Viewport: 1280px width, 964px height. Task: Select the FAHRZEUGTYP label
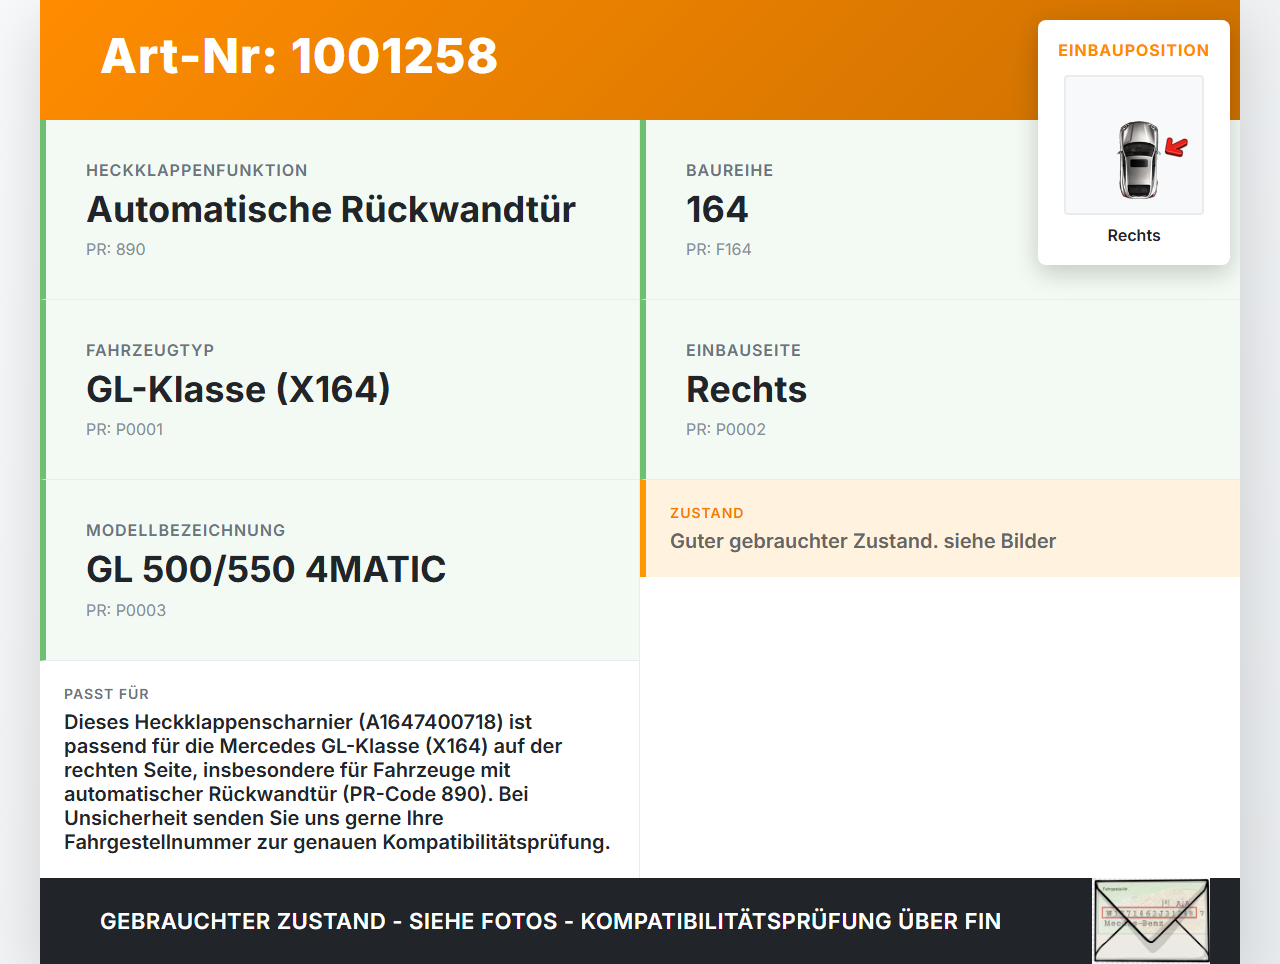coord(150,350)
